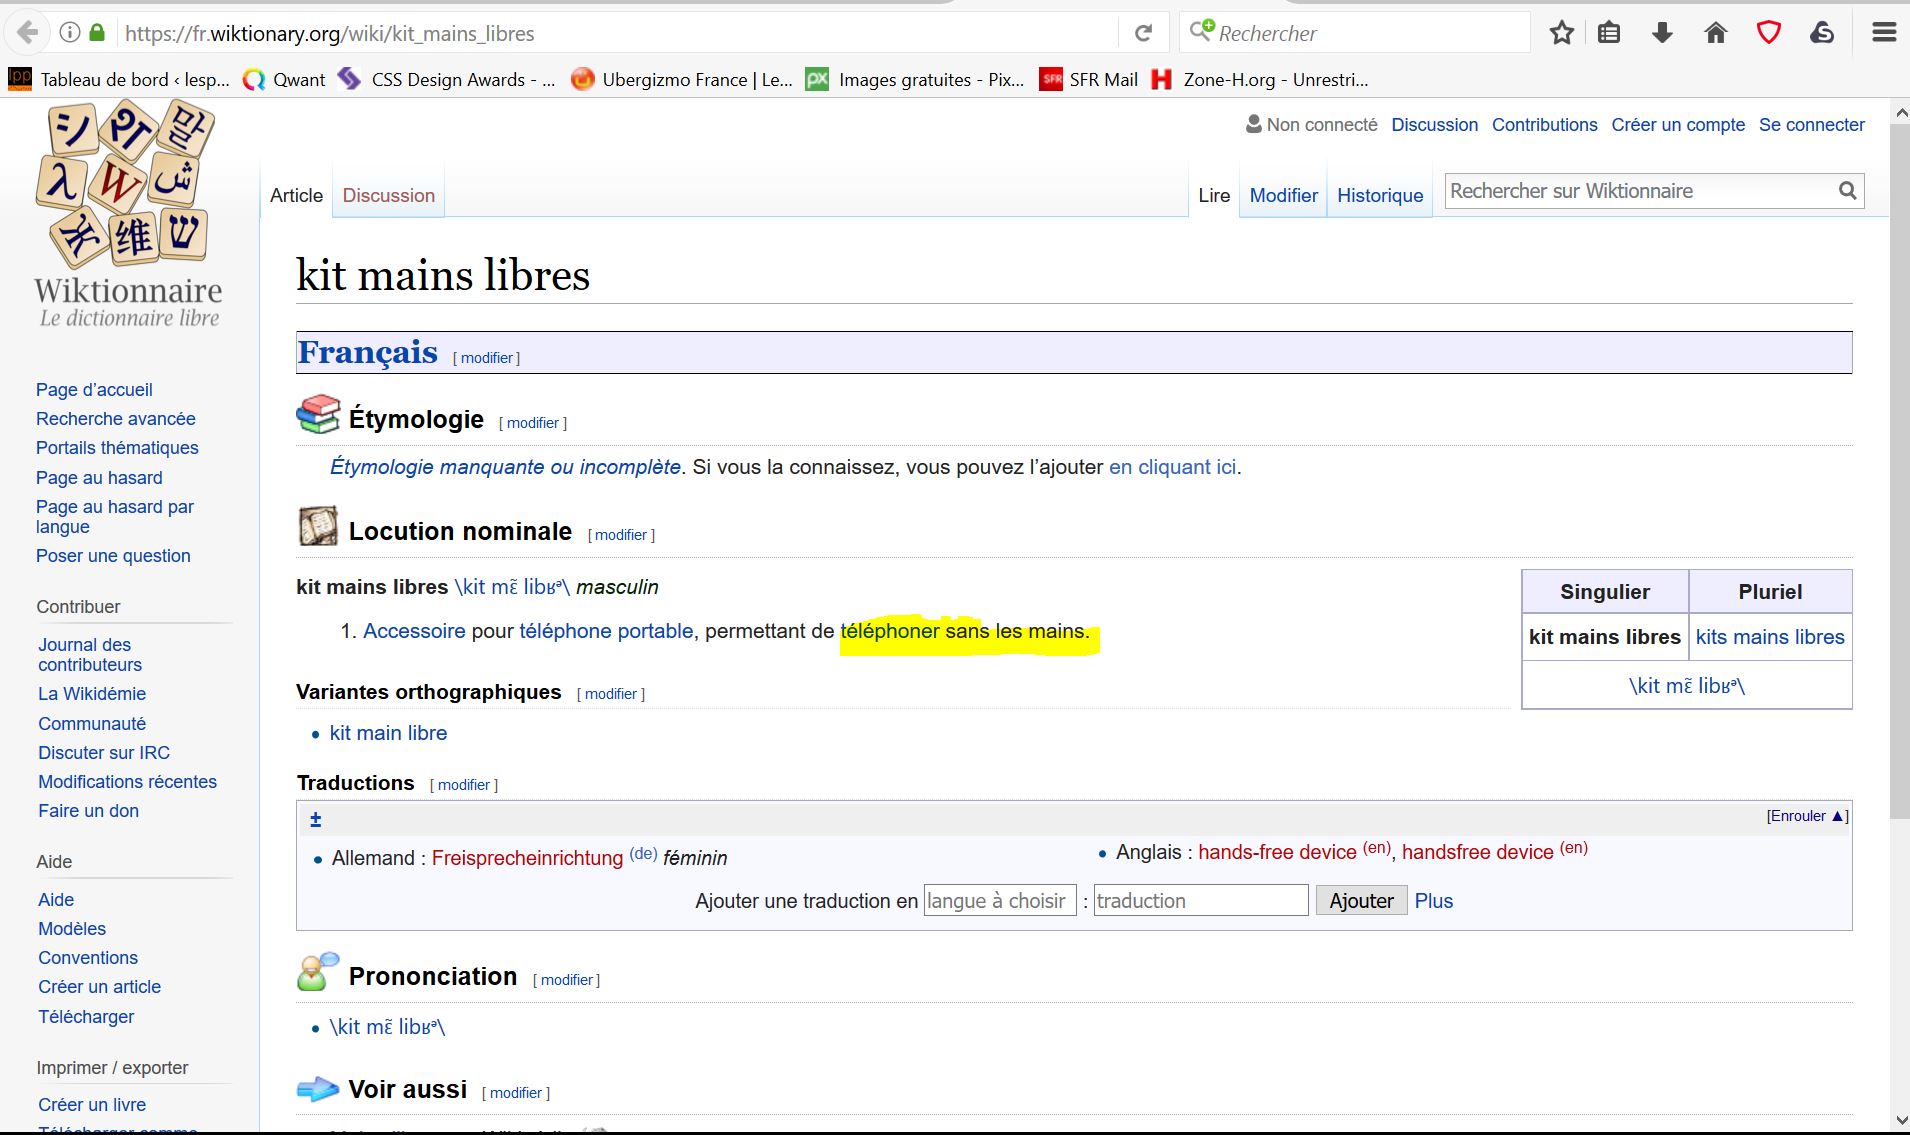Click the ± edit translations link

[x=315, y=820]
